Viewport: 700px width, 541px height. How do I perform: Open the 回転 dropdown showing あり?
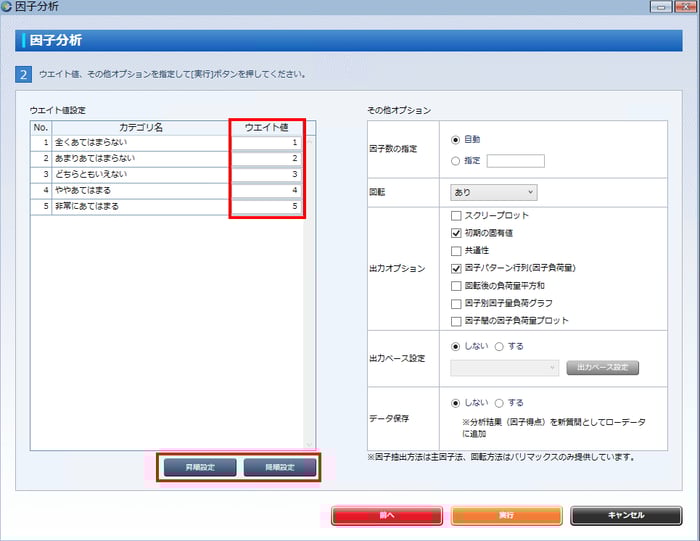pos(494,192)
